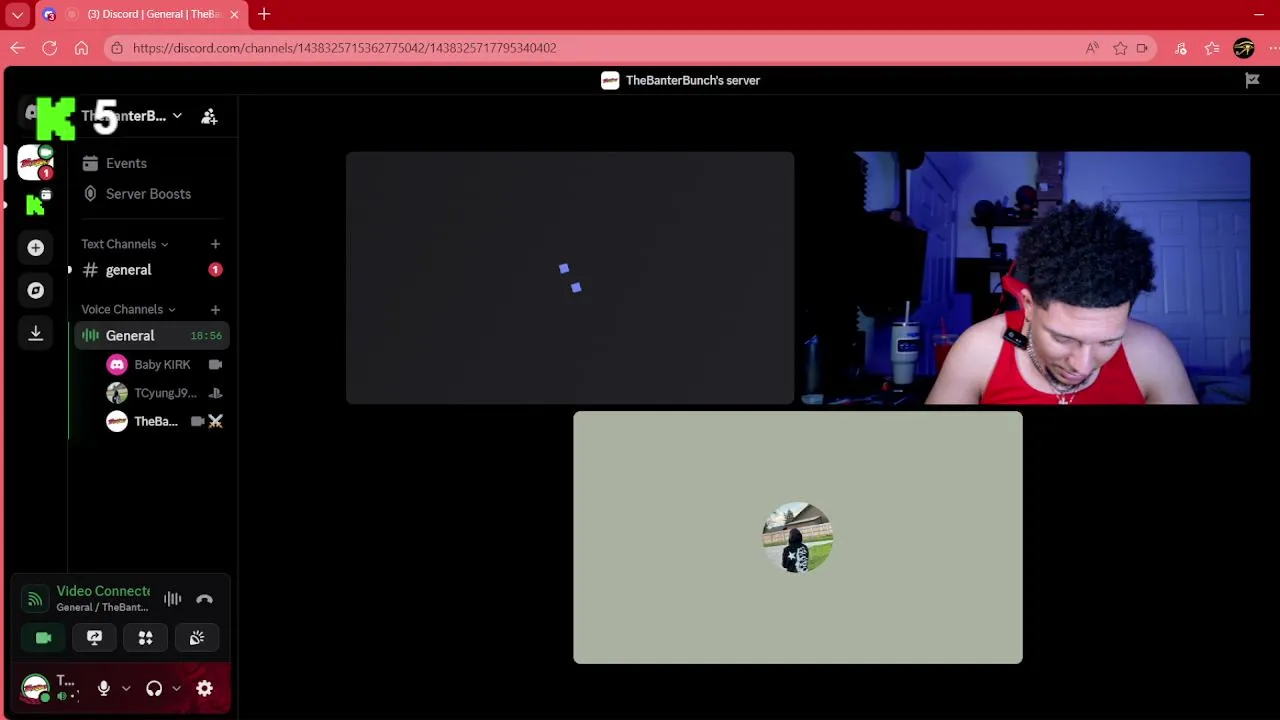
Task: Open the Read Aloud icon in address bar
Action: 1092,48
